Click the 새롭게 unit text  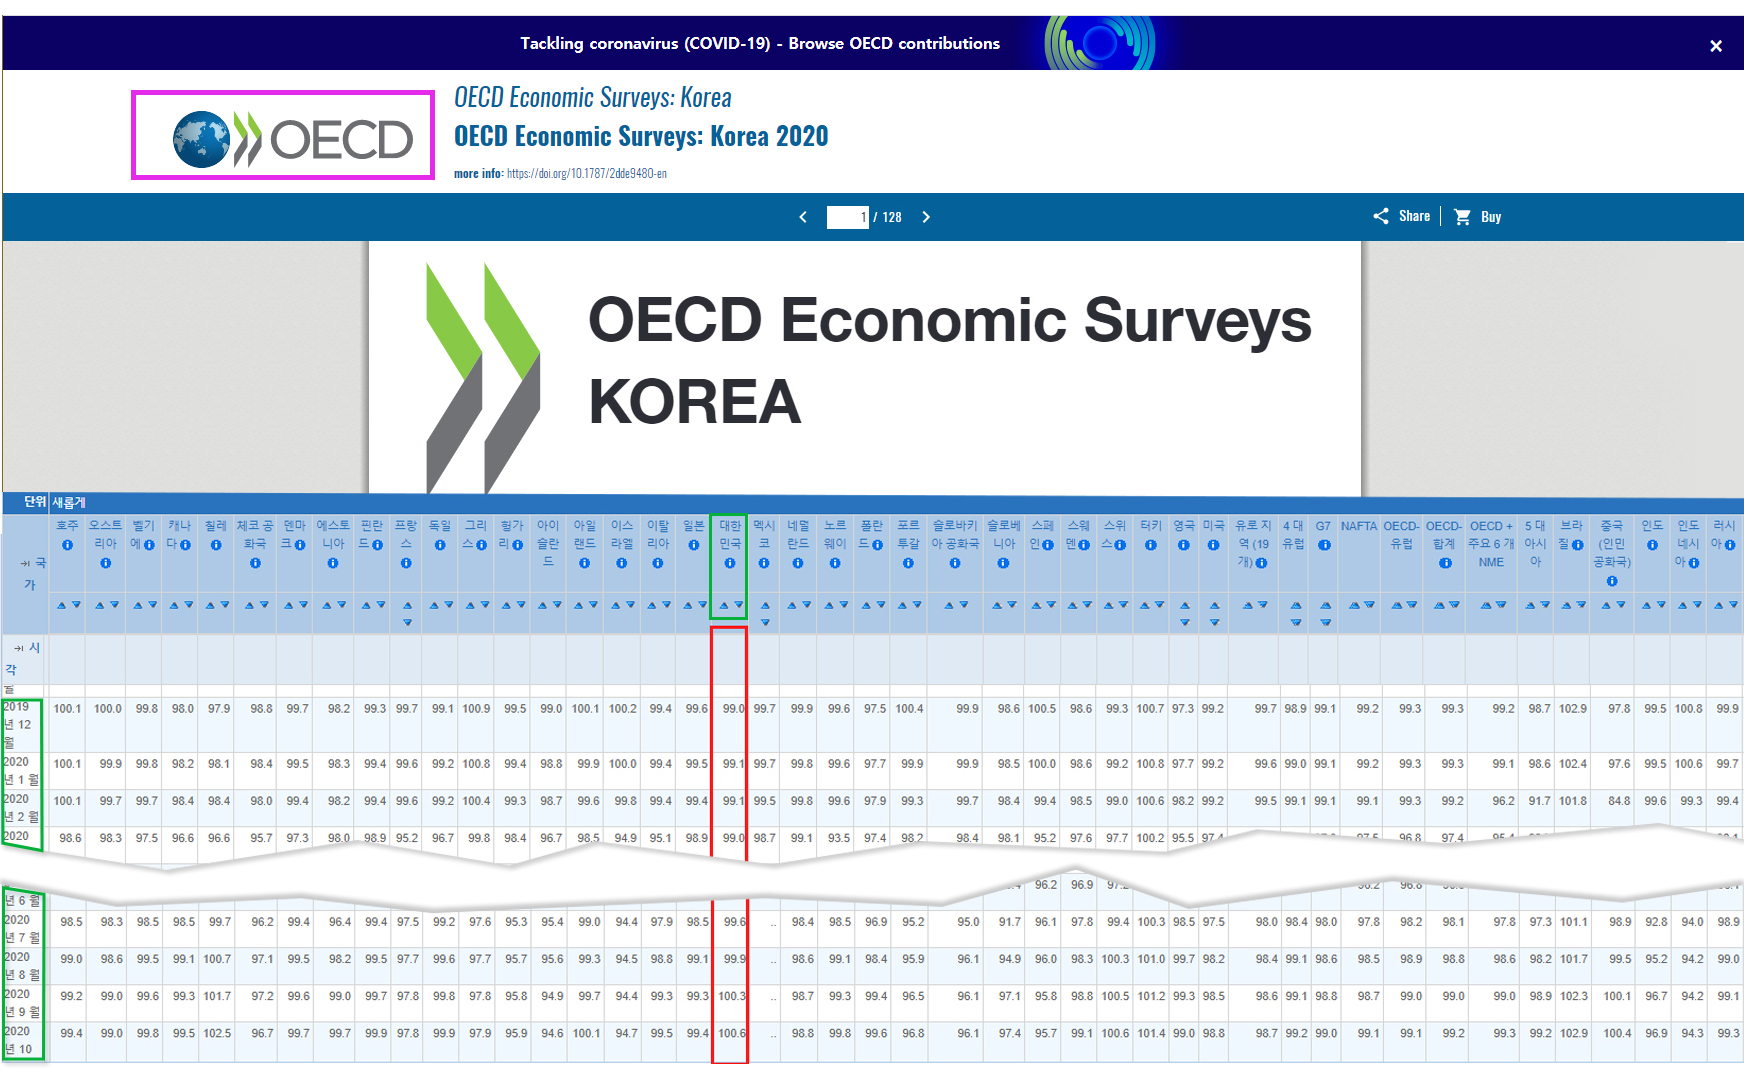click(x=69, y=502)
